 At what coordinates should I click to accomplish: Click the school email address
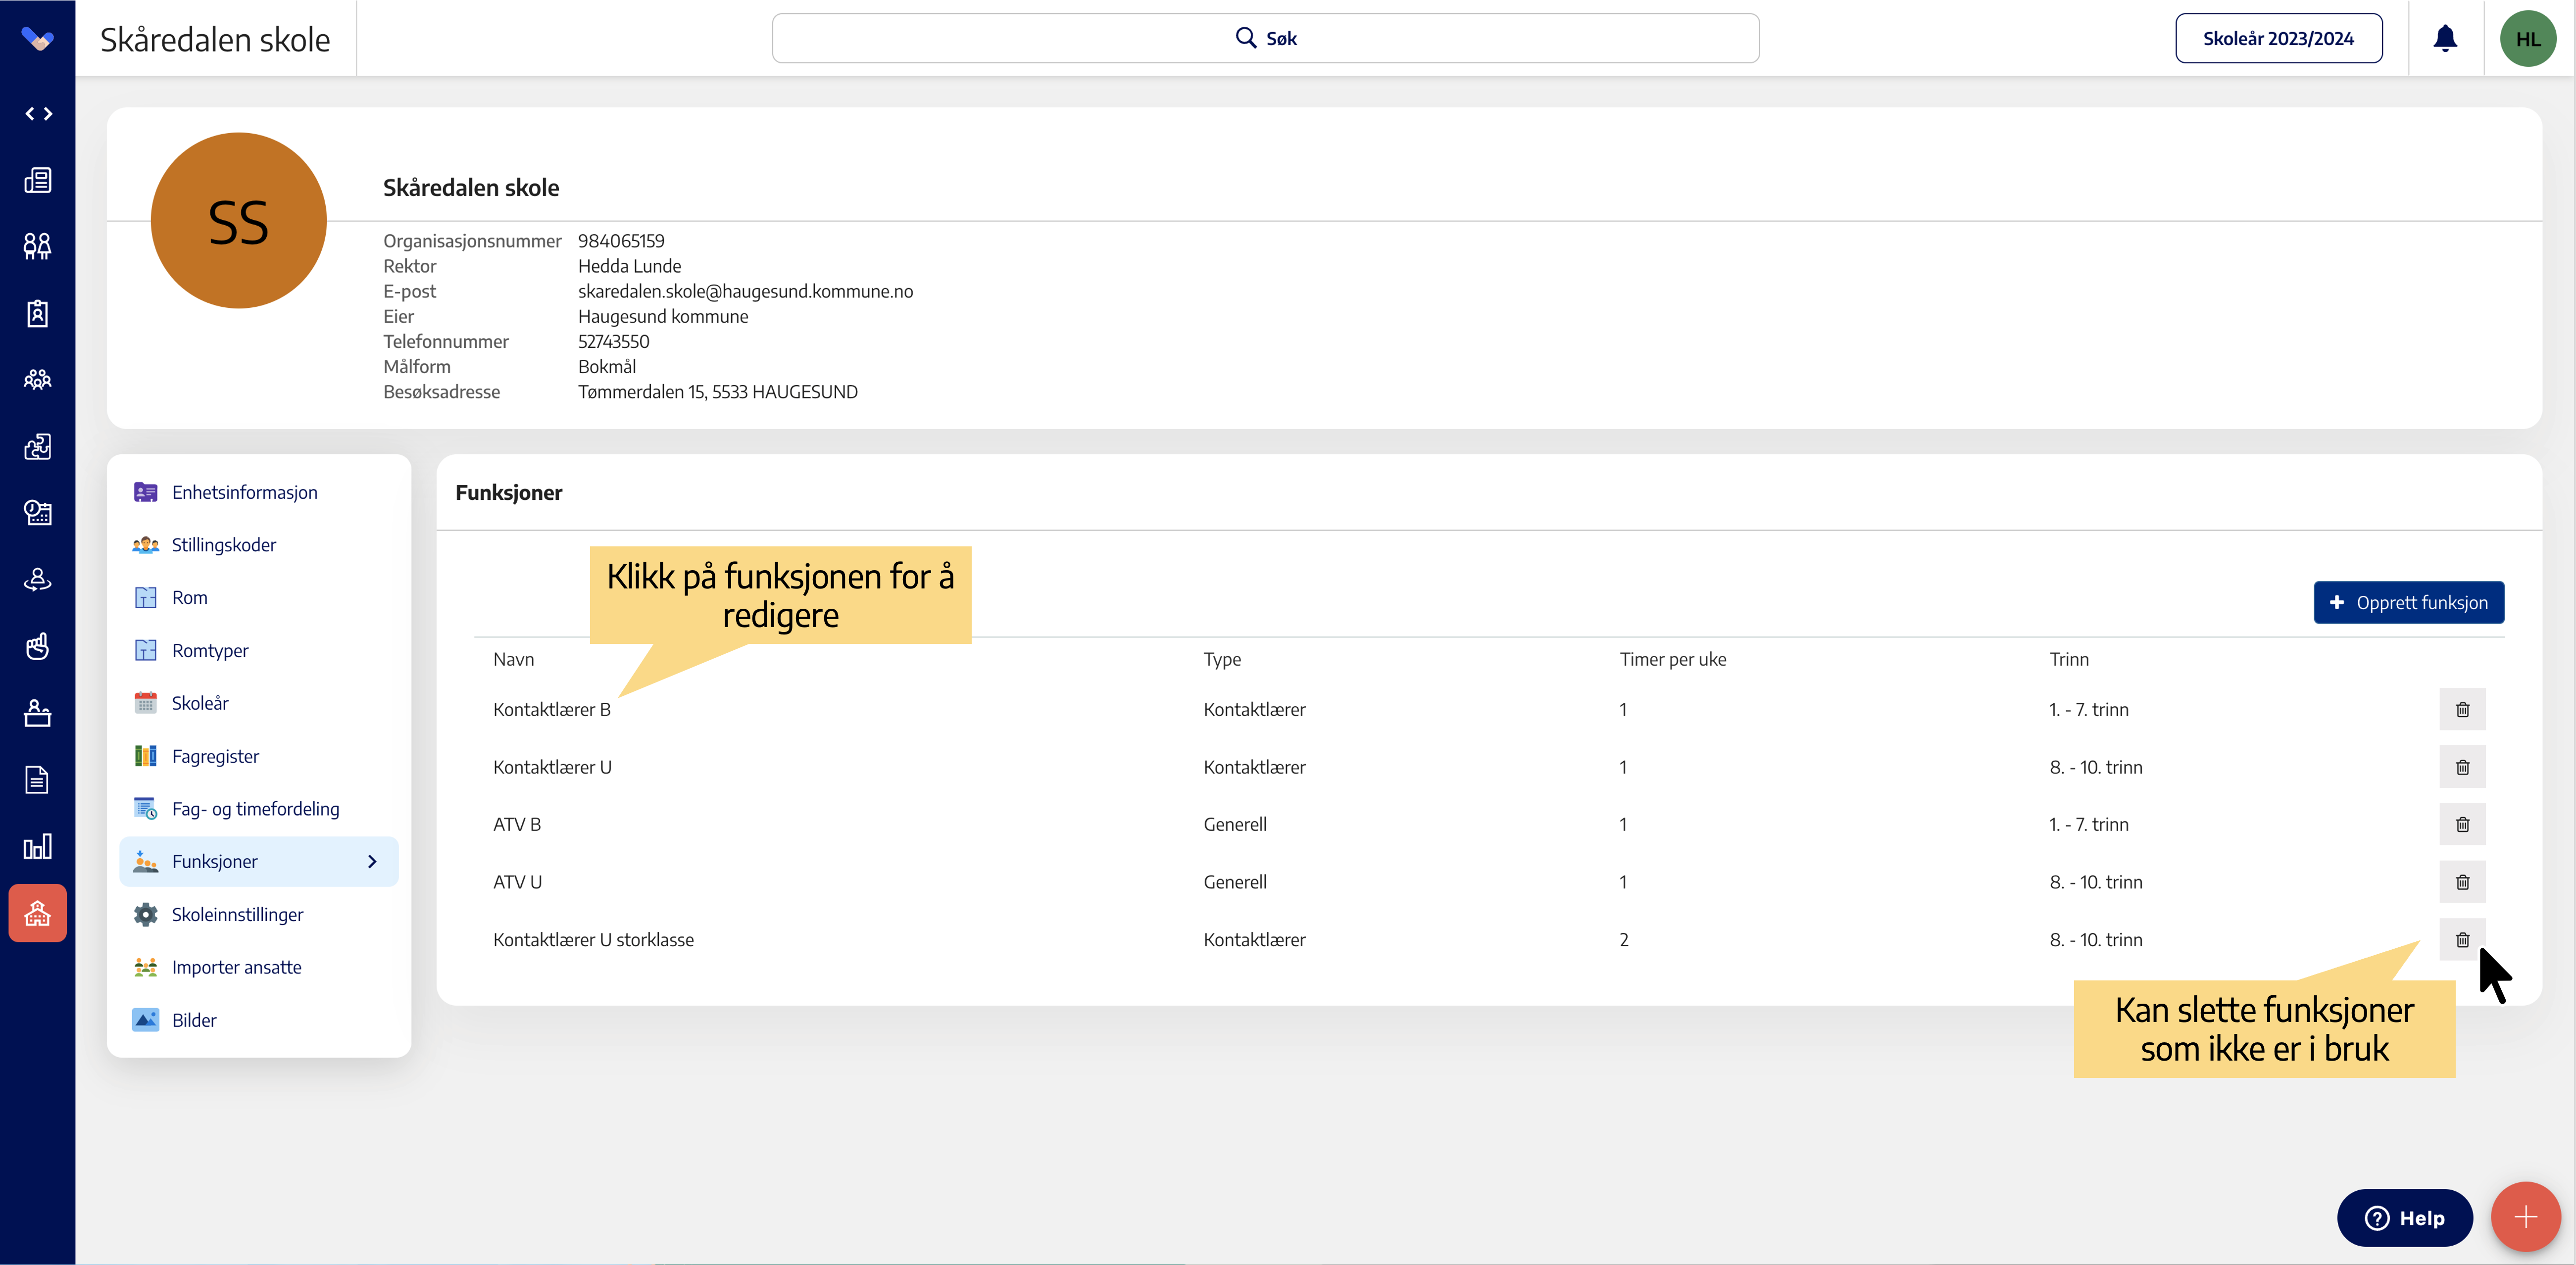745,291
